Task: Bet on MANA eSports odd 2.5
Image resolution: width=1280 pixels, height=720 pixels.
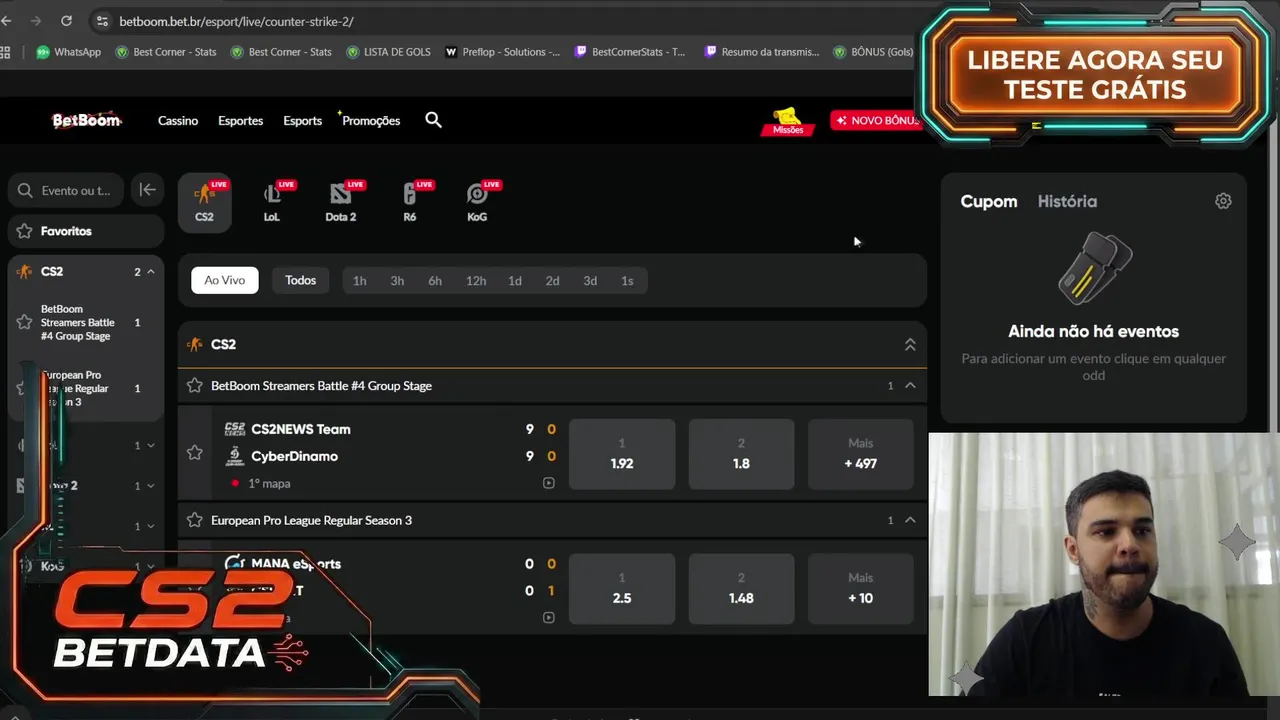Action: click(622, 589)
